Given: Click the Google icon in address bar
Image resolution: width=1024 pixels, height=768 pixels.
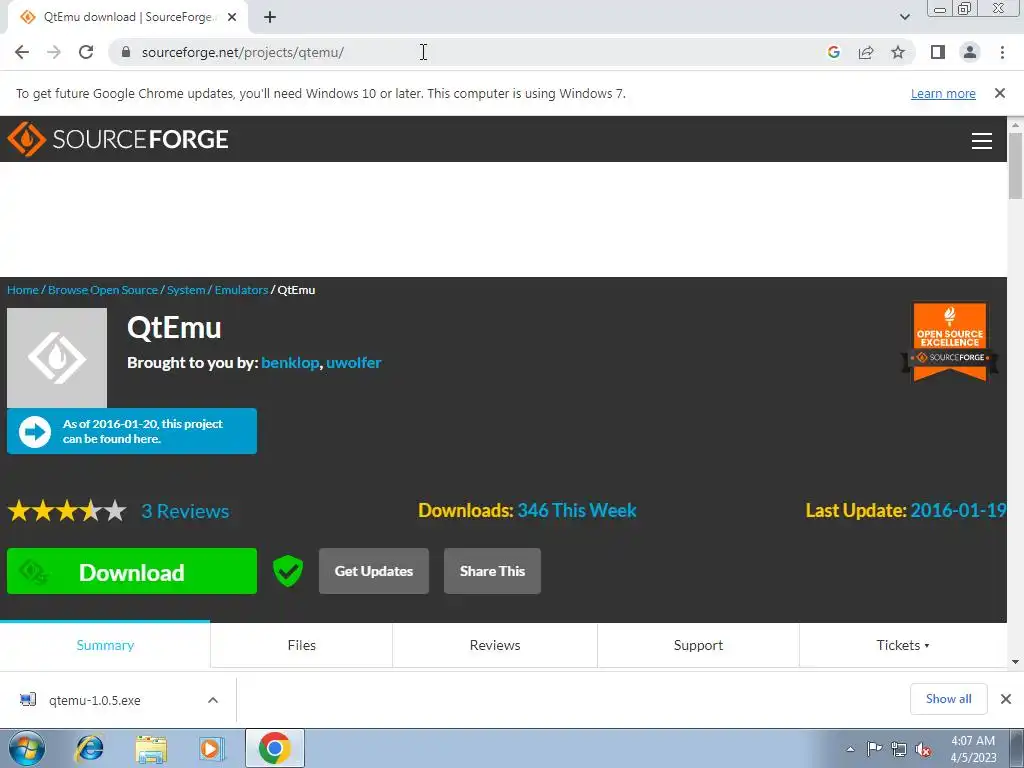Looking at the screenshot, I should 833,52.
